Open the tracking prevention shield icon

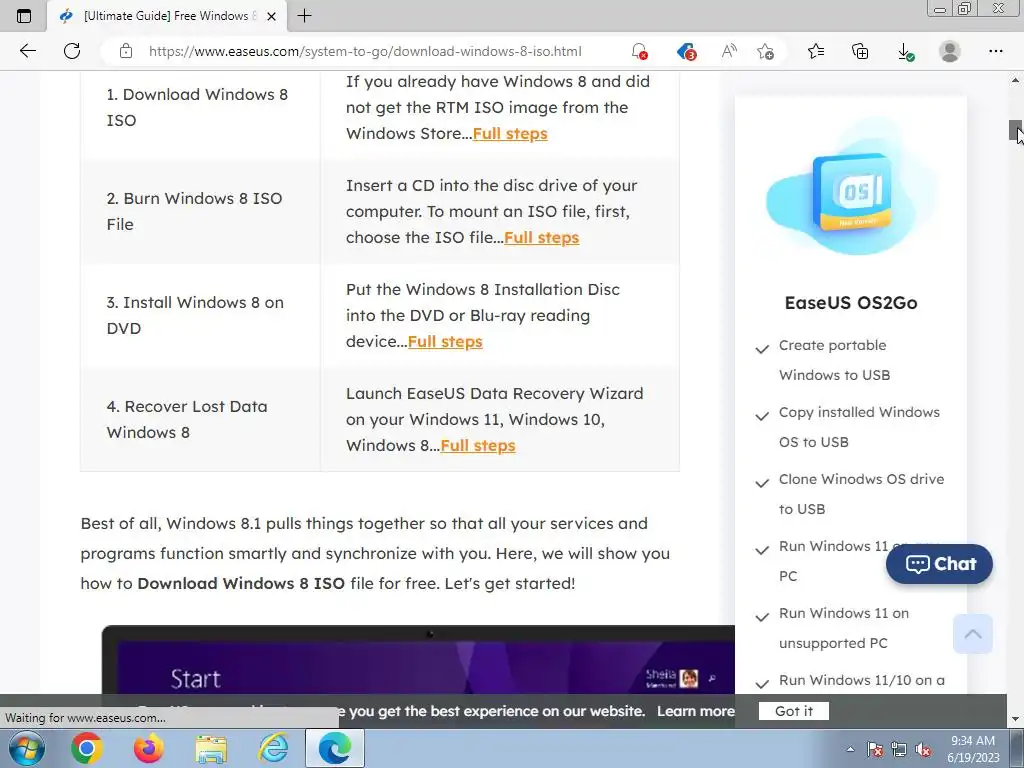coord(686,51)
